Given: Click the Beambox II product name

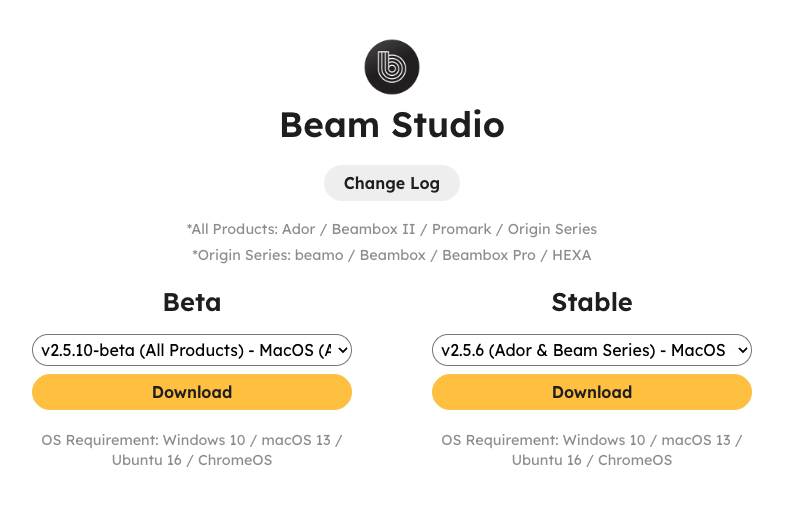Looking at the screenshot, I should (x=373, y=229).
